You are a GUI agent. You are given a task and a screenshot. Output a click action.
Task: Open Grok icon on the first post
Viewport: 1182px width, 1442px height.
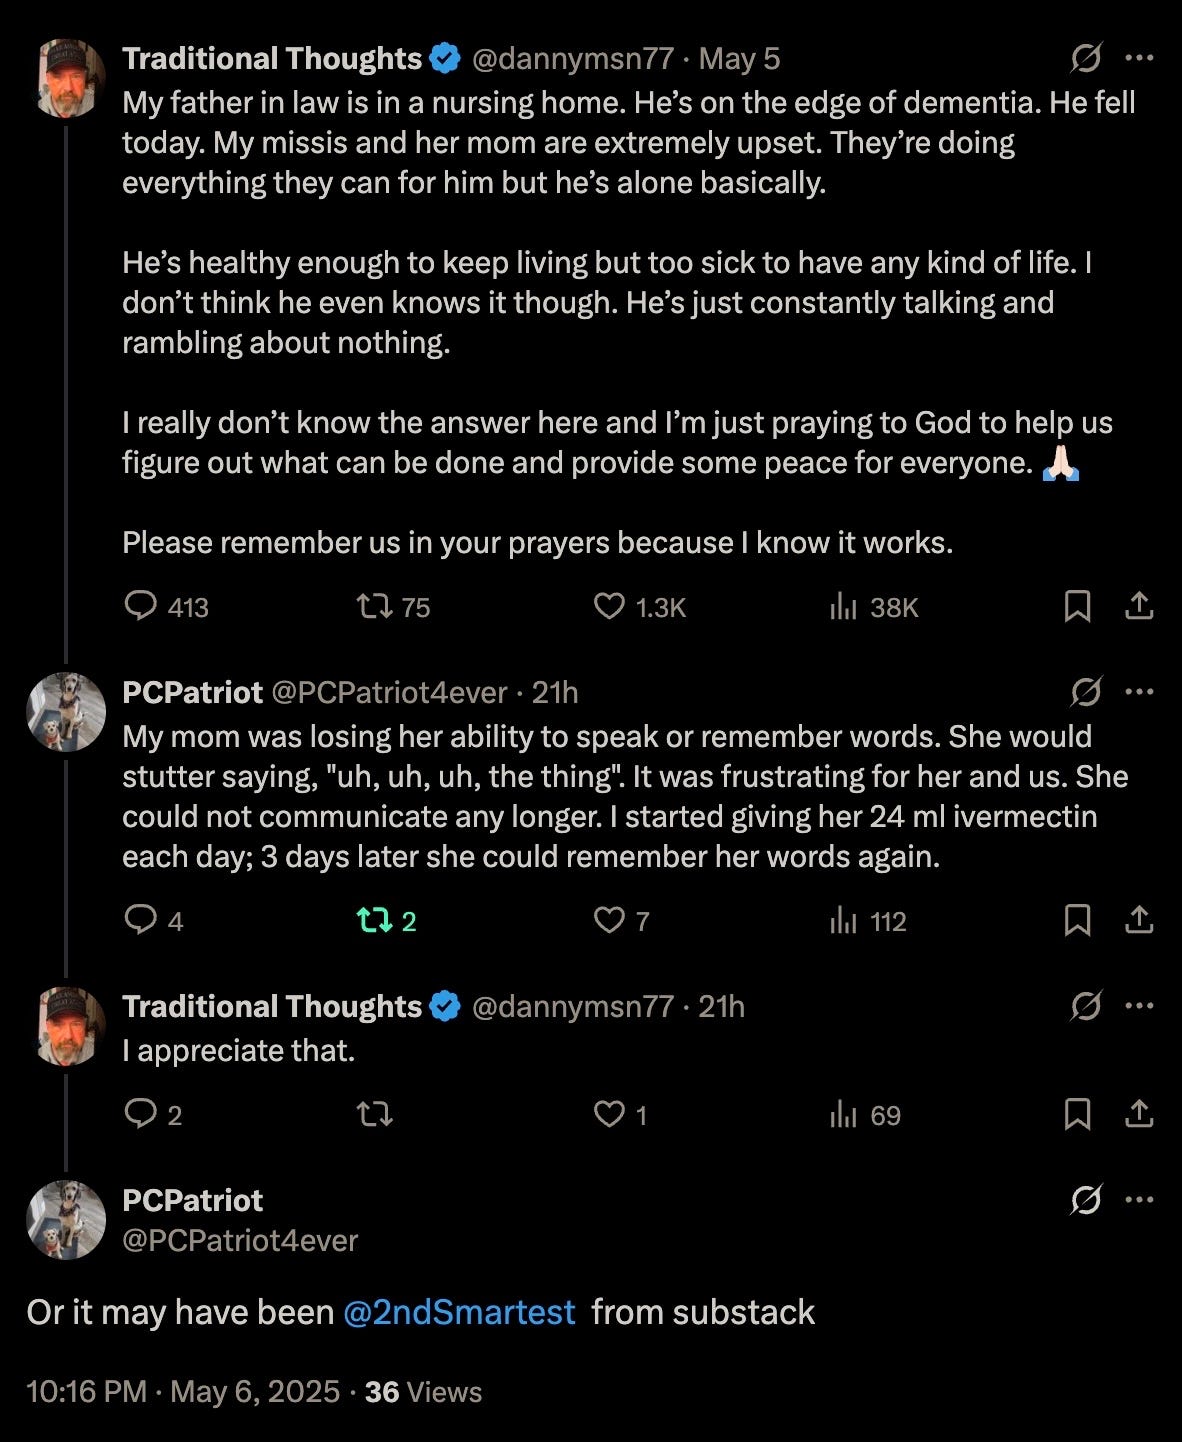(x=1086, y=59)
